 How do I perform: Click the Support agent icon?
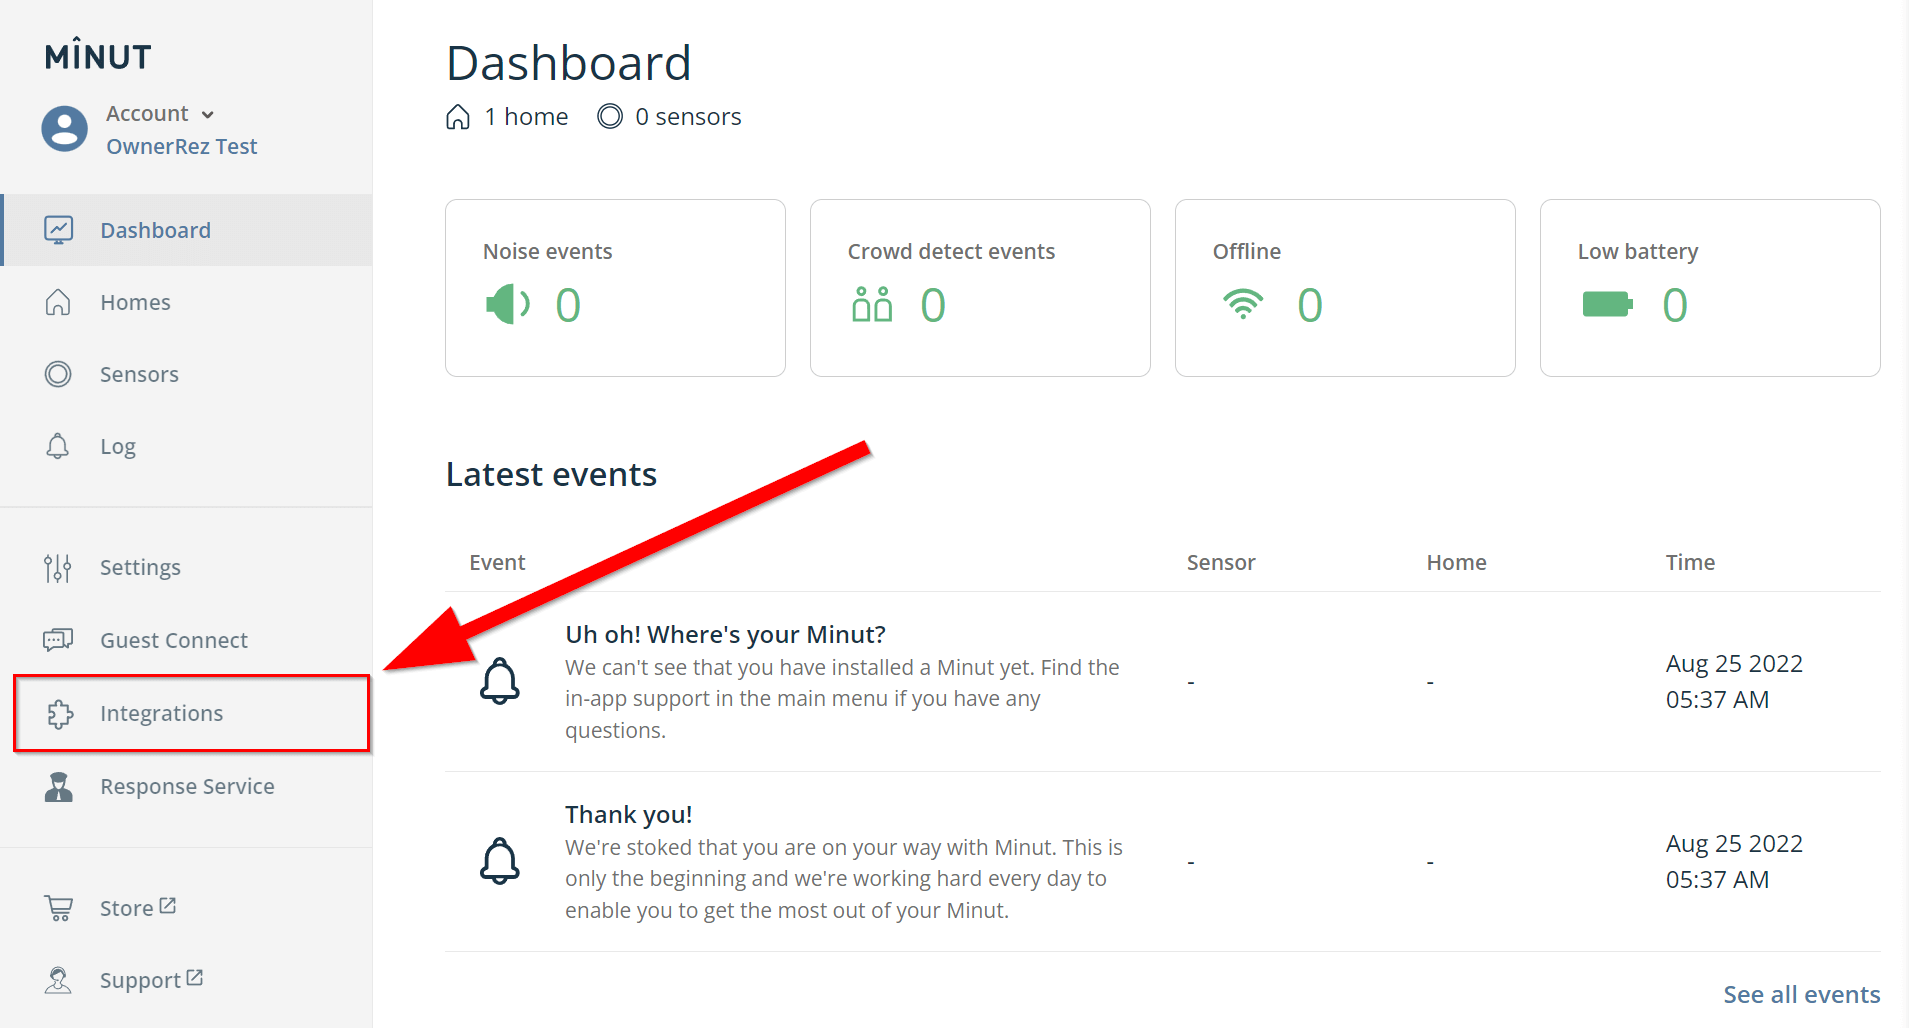(58, 980)
